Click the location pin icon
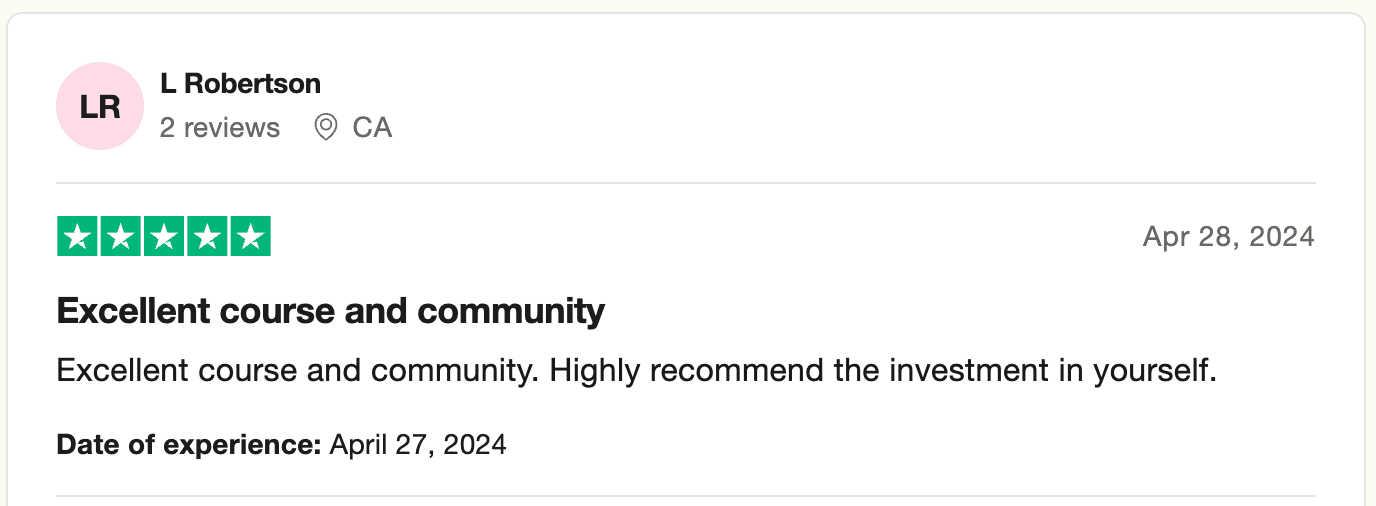This screenshot has height=506, width=1376. [326, 128]
